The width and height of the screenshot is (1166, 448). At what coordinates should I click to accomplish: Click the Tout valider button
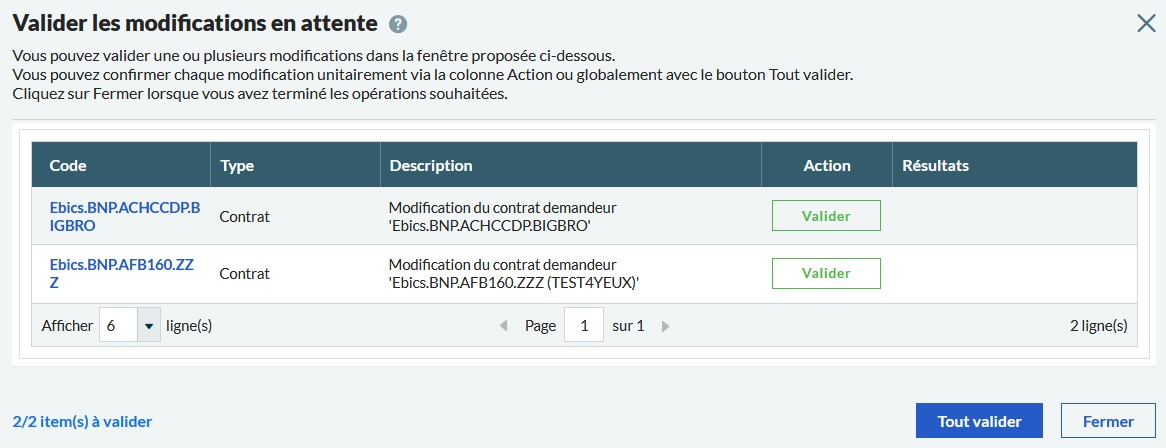coord(979,421)
